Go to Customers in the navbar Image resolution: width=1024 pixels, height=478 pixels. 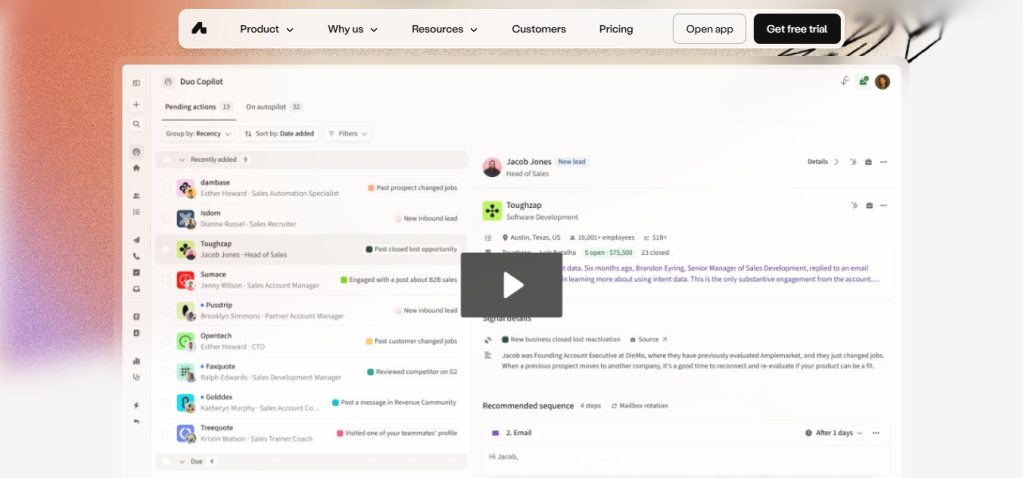coord(539,29)
